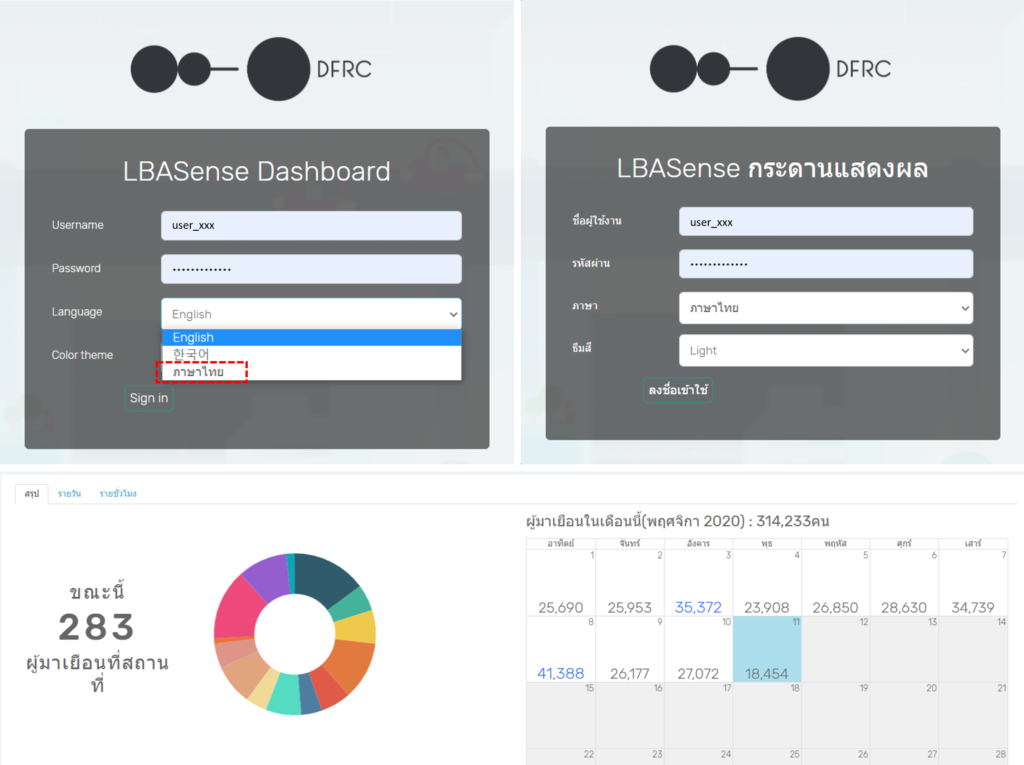The height and width of the screenshot is (765, 1024).
Task: Select the สรุป summary tab
Action: coord(31,494)
